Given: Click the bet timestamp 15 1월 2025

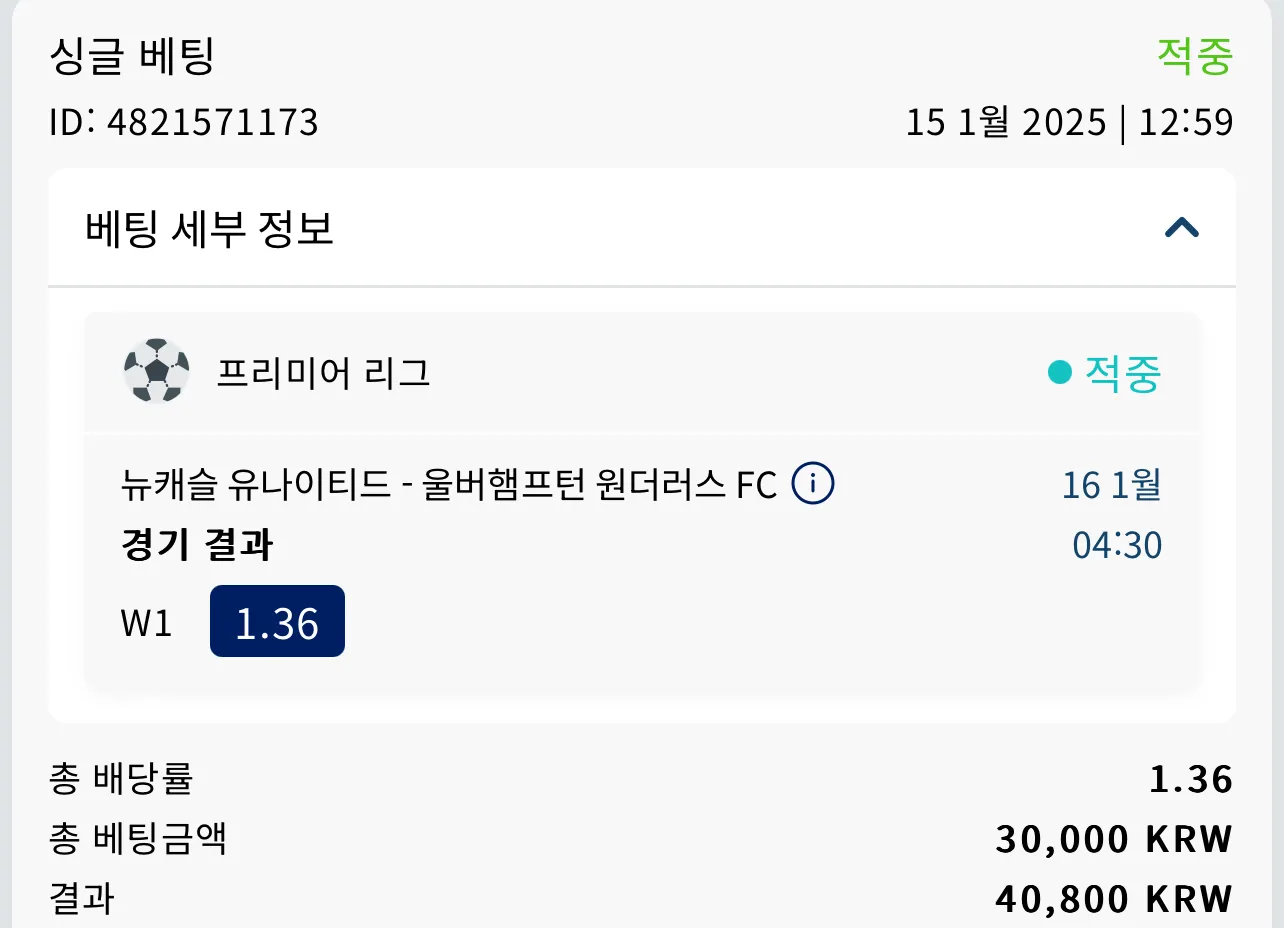Looking at the screenshot, I should 1006,123.
